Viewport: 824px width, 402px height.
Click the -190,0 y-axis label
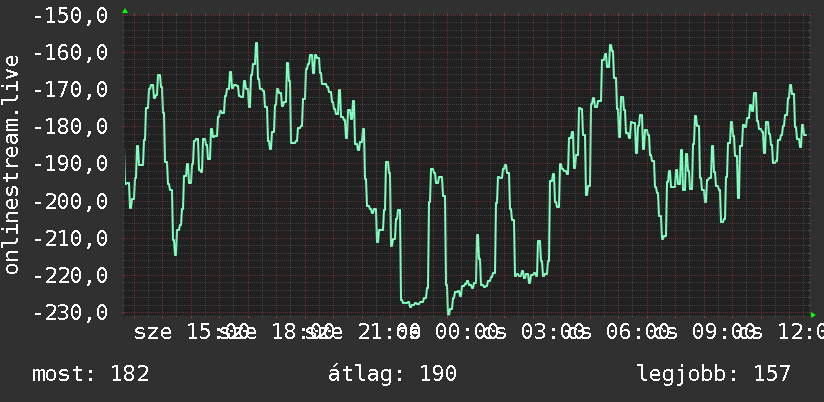[70, 164]
